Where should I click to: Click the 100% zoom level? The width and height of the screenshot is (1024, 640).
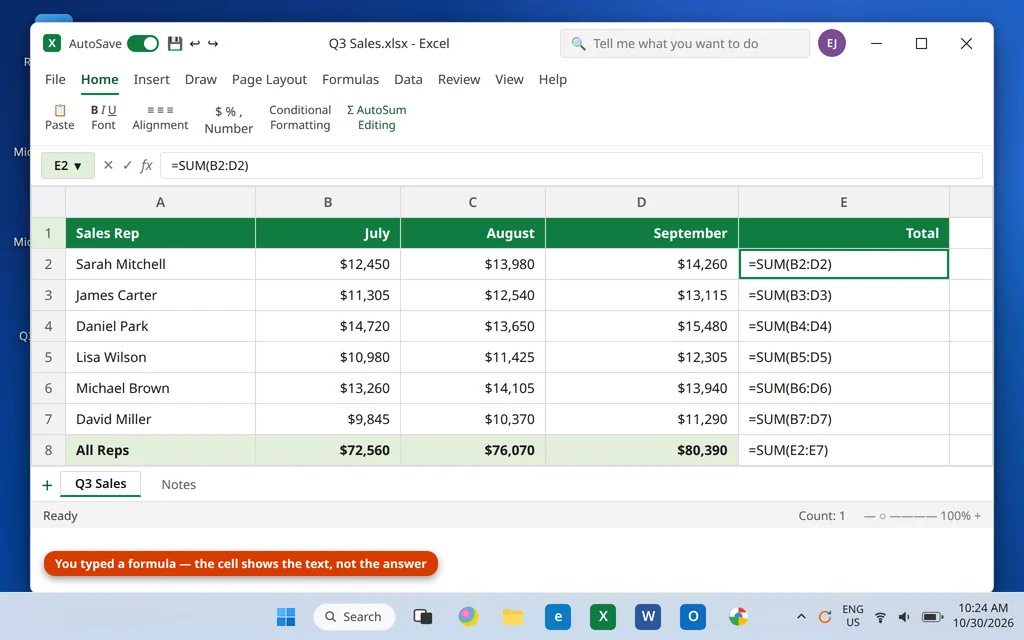coord(955,515)
